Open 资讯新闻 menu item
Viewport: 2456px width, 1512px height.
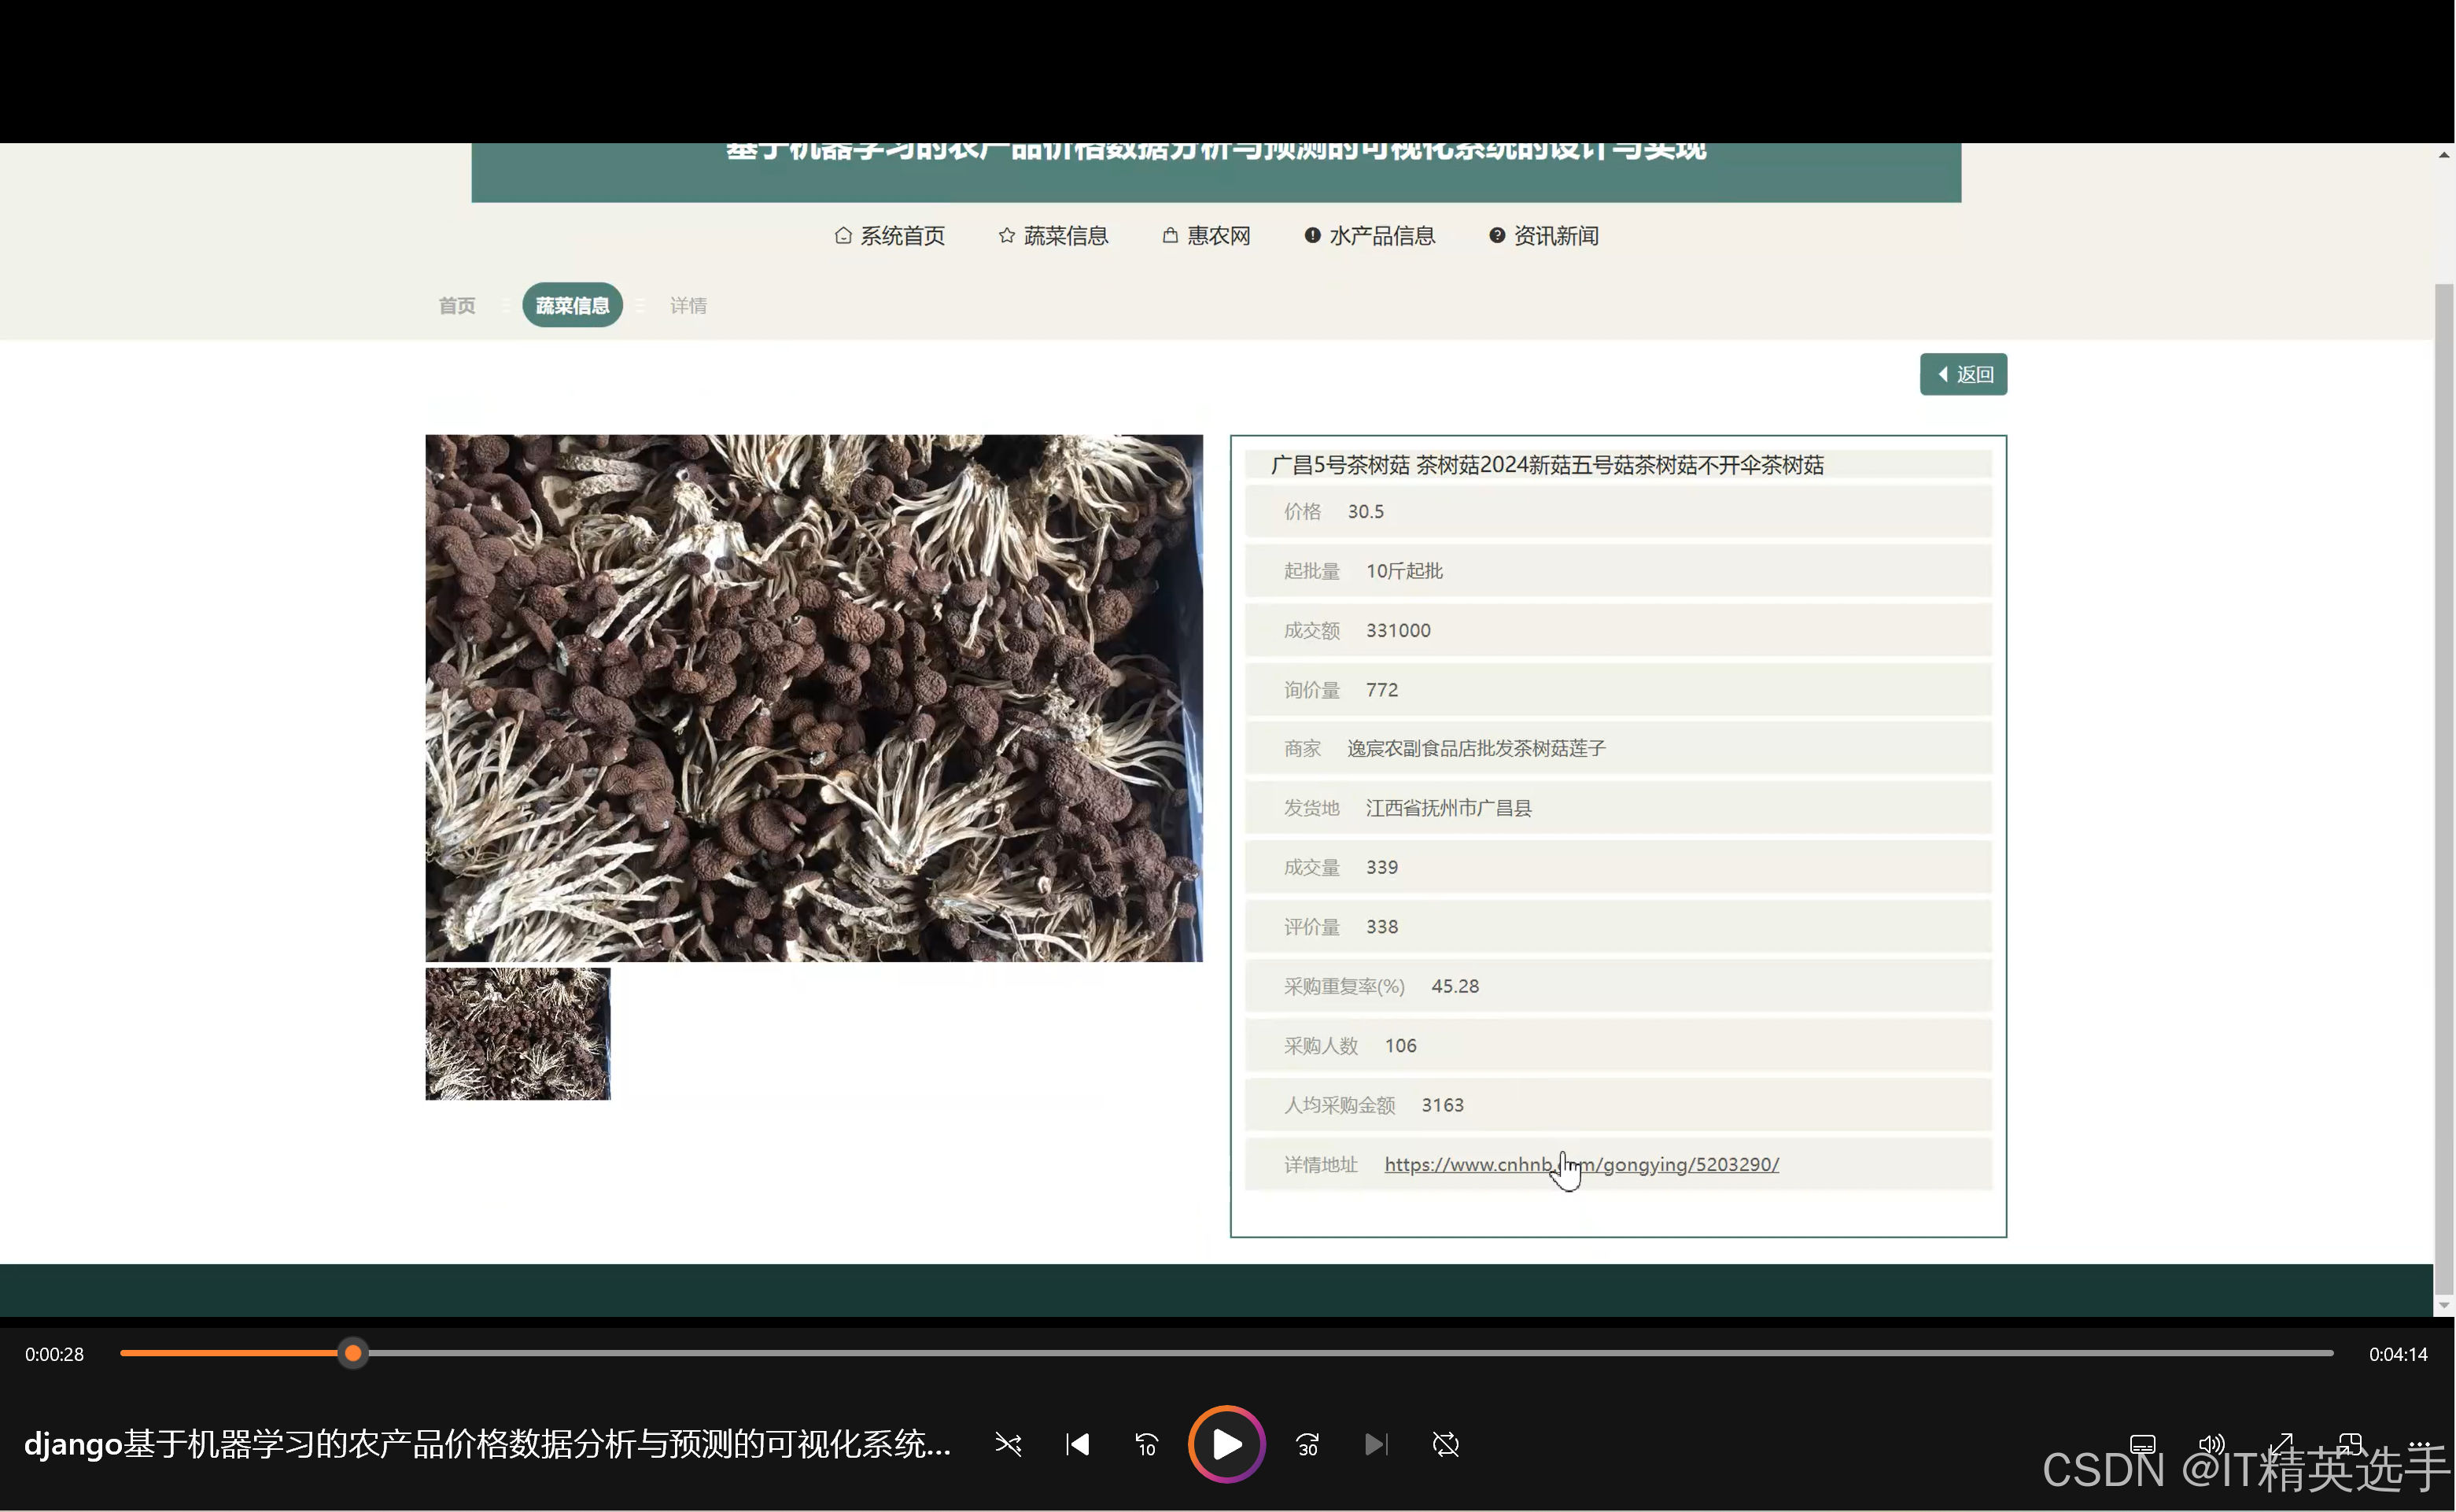point(1544,236)
